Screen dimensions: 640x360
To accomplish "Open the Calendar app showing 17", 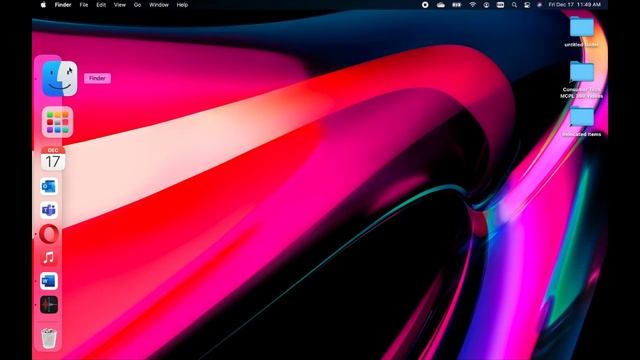I will [x=53, y=159].
